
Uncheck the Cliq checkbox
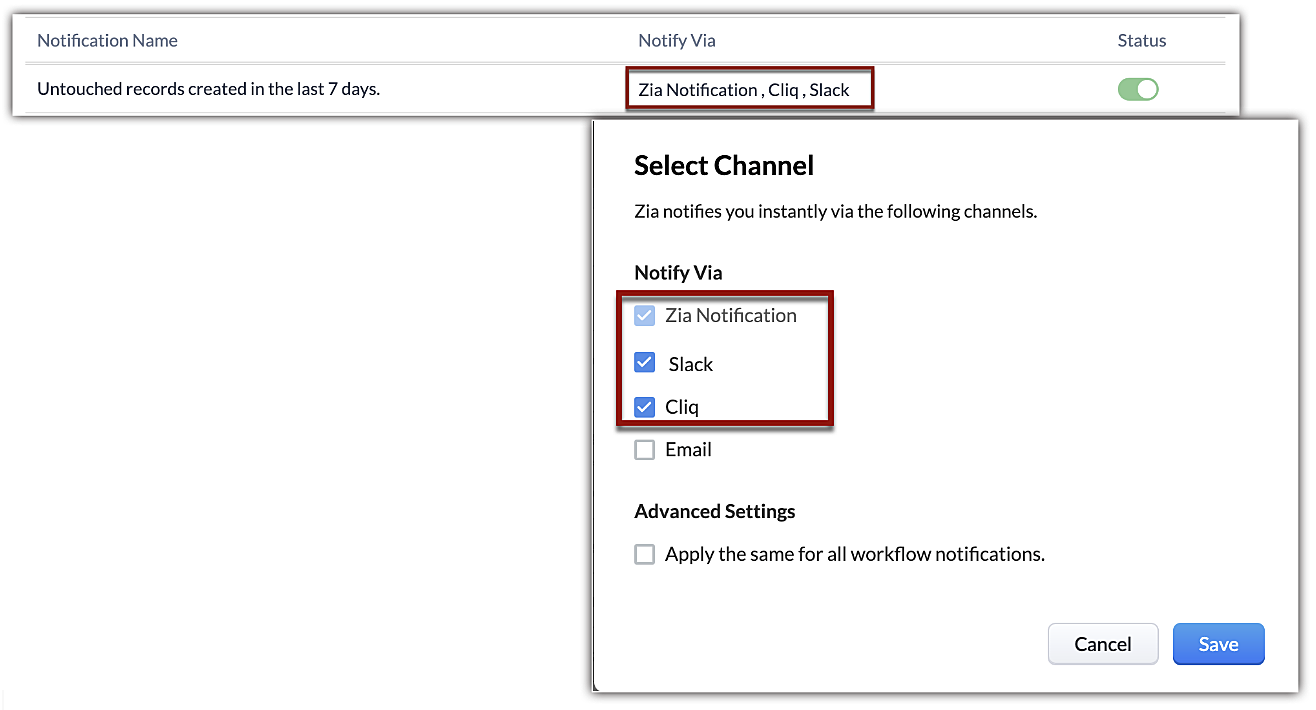[645, 407]
